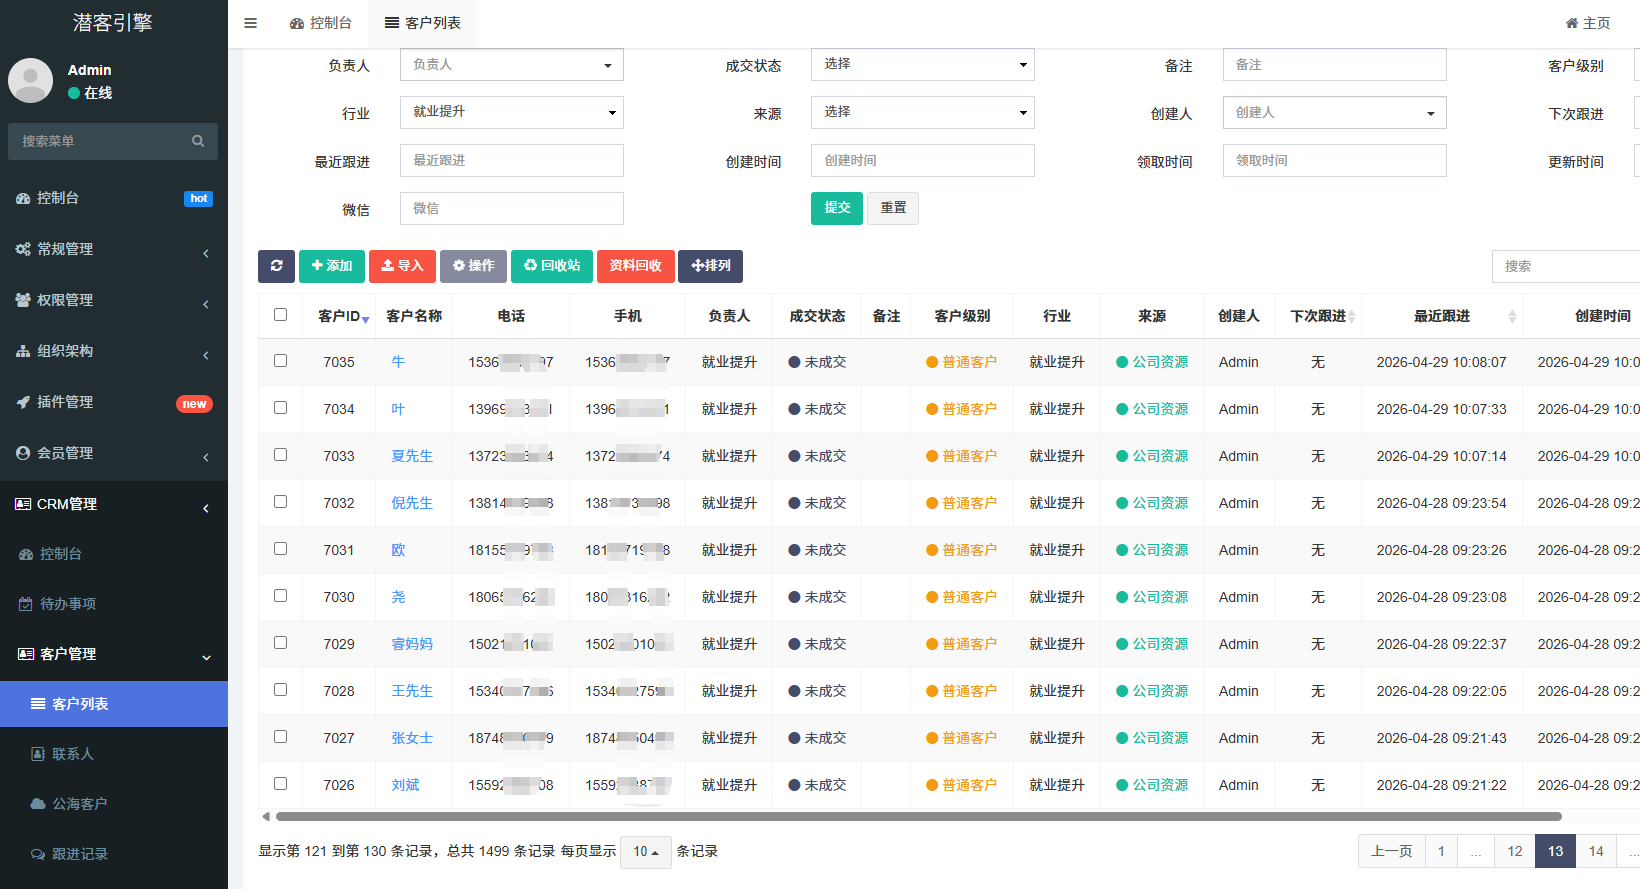The height and width of the screenshot is (889, 1640).
Task: Open customer 夏先生 link
Action: tap(412, 456)
